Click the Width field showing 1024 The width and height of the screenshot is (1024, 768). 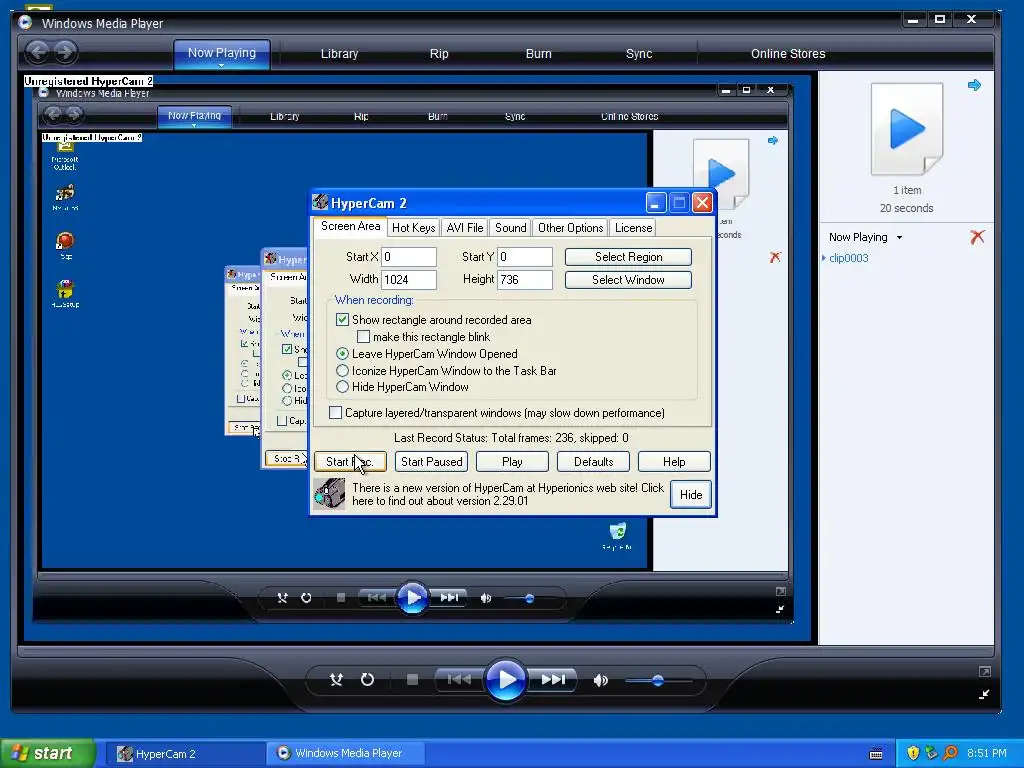tap(409, 280)
